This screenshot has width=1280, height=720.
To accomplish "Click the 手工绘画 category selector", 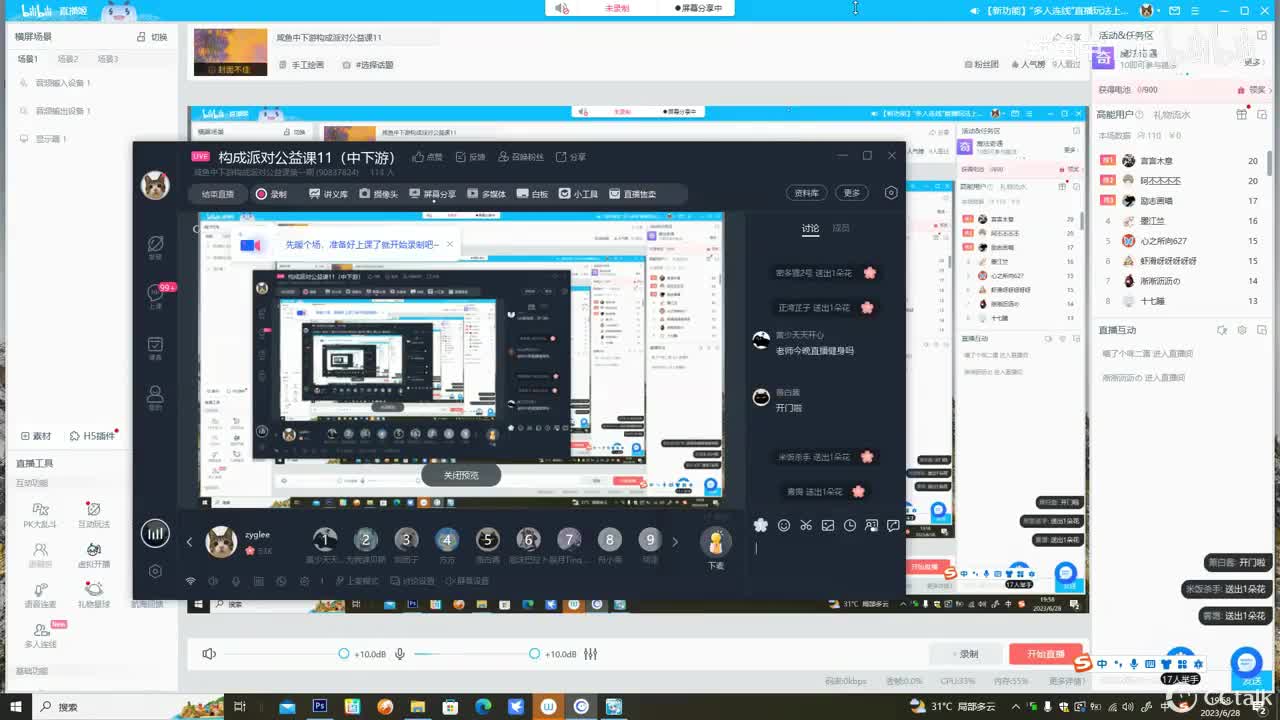I will point(301,64).
